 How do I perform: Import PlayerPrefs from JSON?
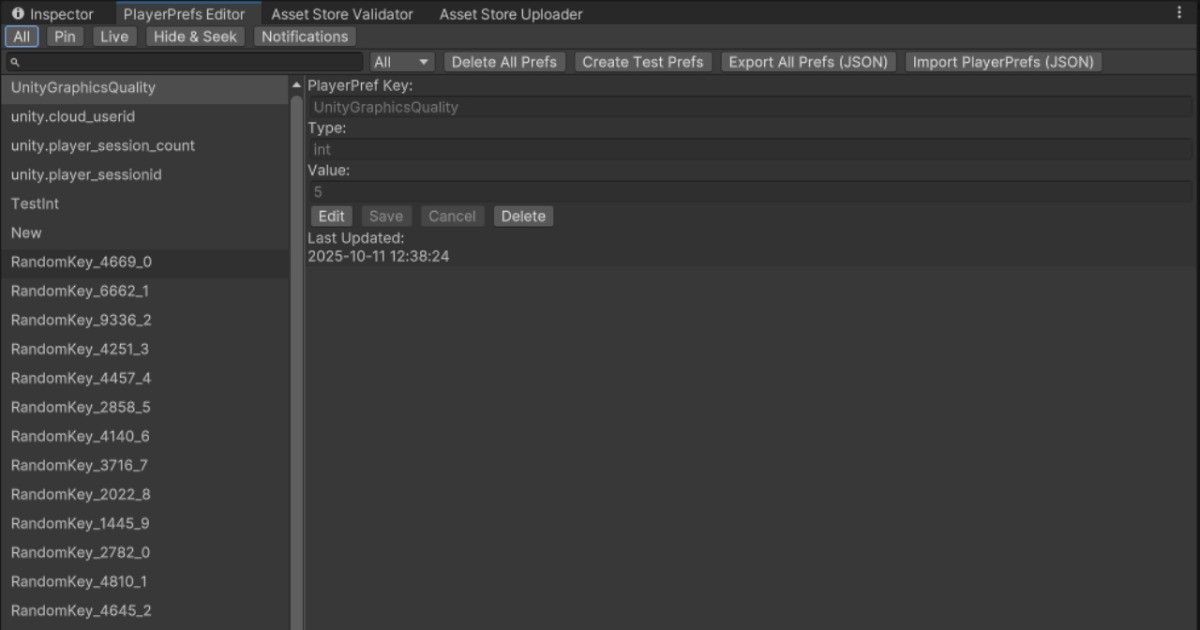point(1002,61)
